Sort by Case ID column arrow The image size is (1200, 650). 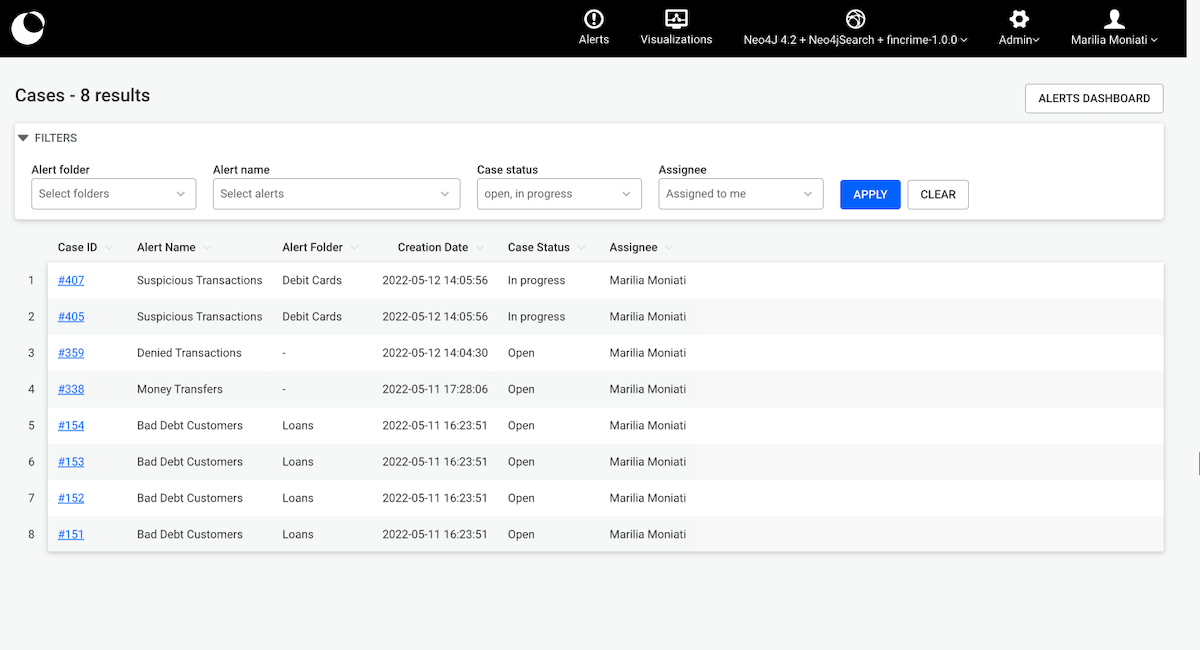pos(108,248)
